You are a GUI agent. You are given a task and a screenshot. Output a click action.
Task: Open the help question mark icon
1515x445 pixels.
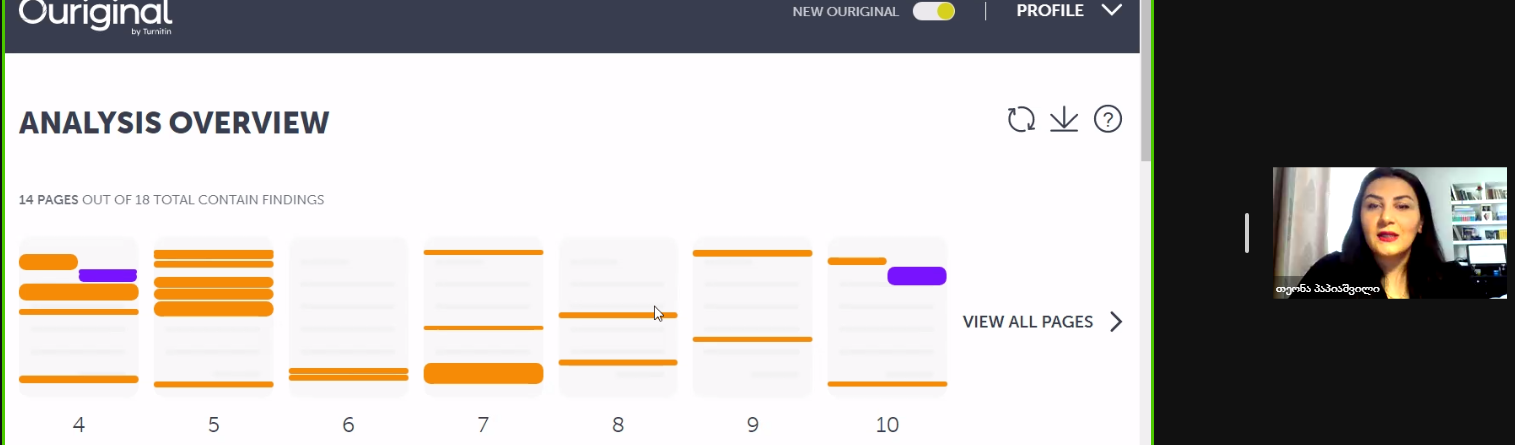[1108, 120]
